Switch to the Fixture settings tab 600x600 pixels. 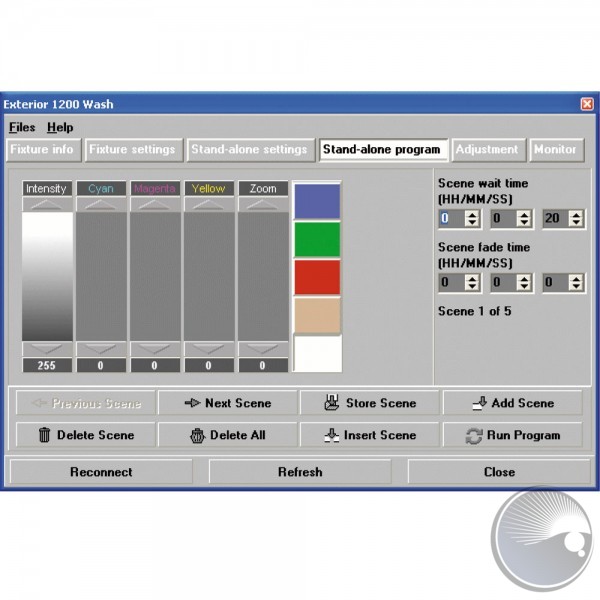coord(134,150)
